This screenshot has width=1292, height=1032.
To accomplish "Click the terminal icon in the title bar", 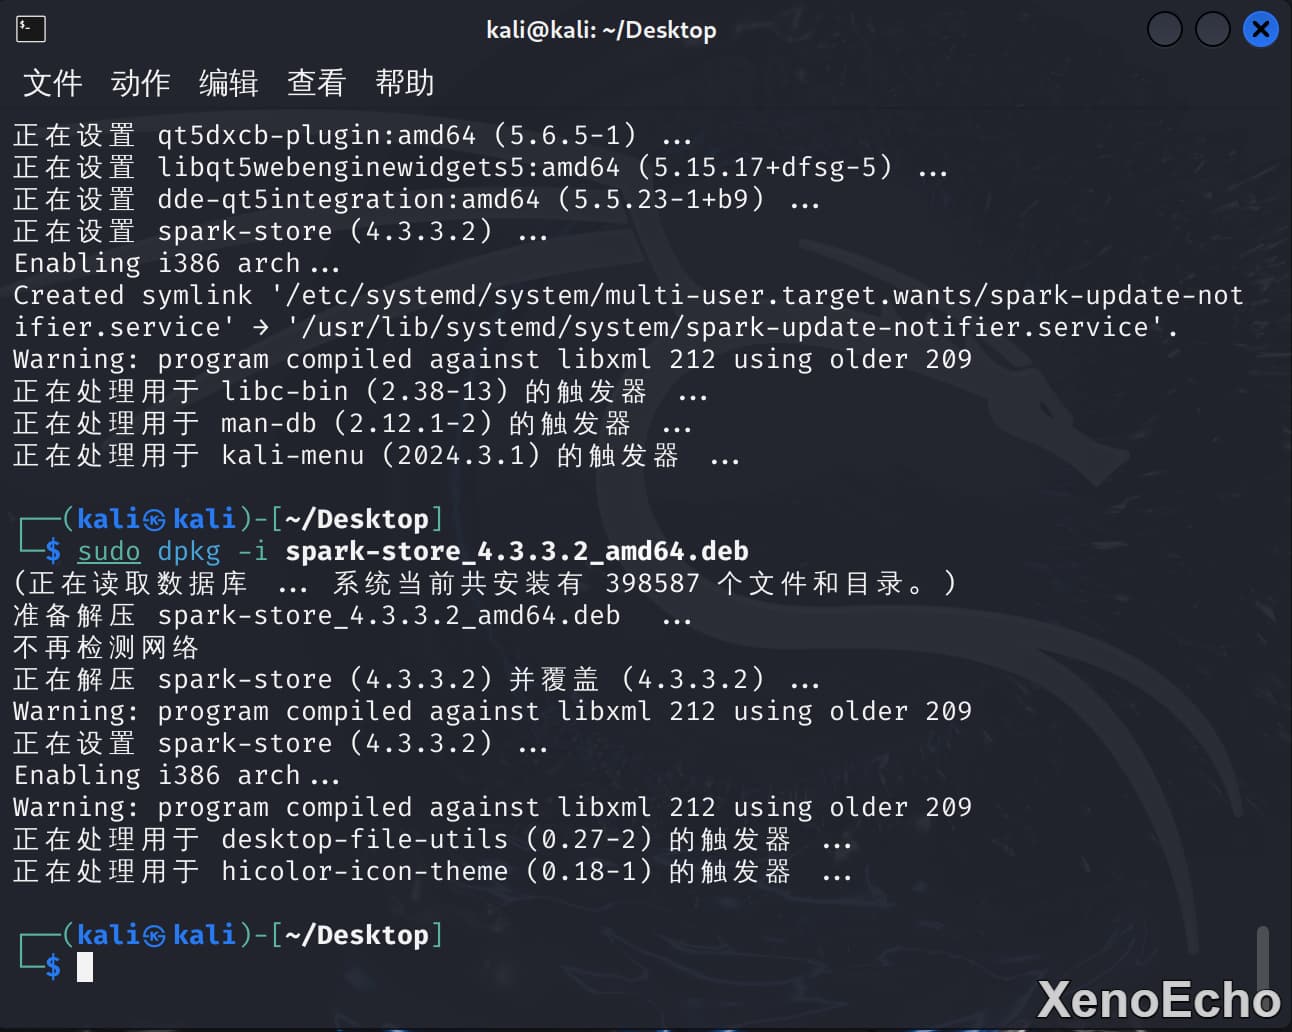I will 31,29.
